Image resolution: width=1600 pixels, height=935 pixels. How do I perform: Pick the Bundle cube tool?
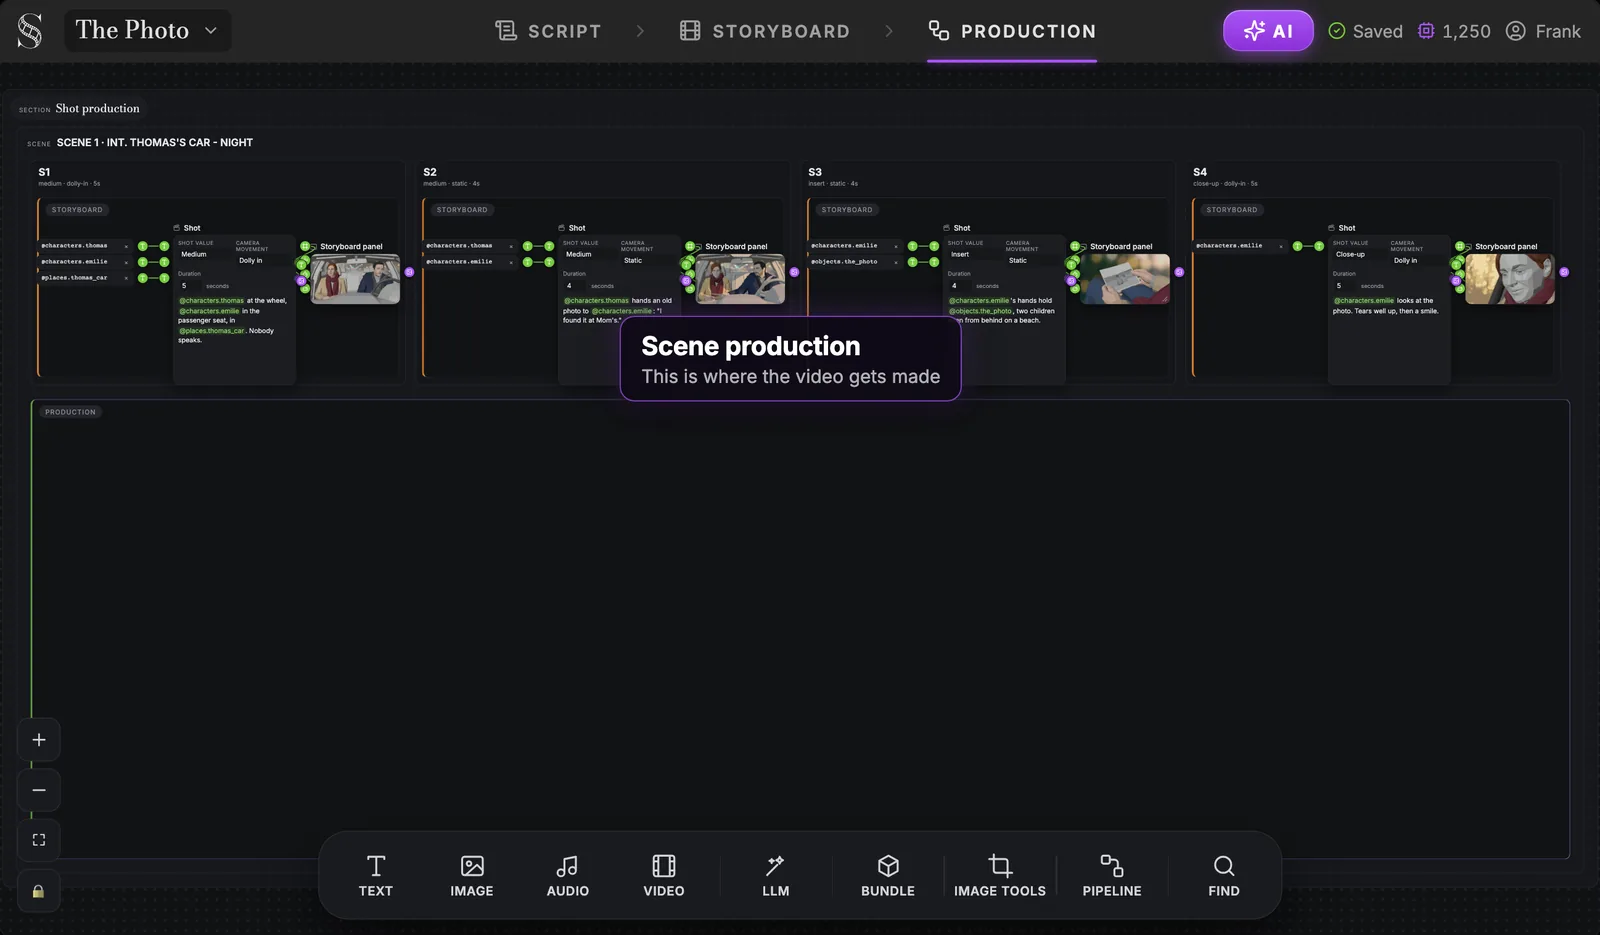point(888,876)
